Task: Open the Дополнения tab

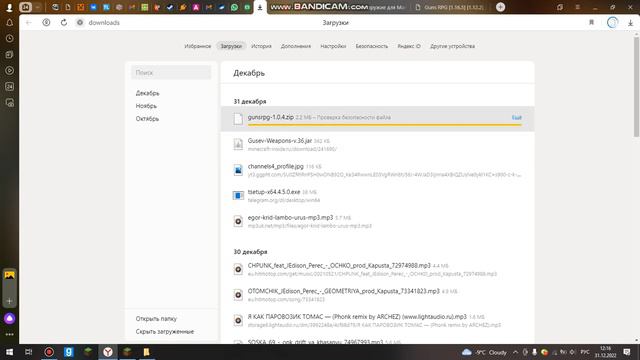Action: [296, 46]
